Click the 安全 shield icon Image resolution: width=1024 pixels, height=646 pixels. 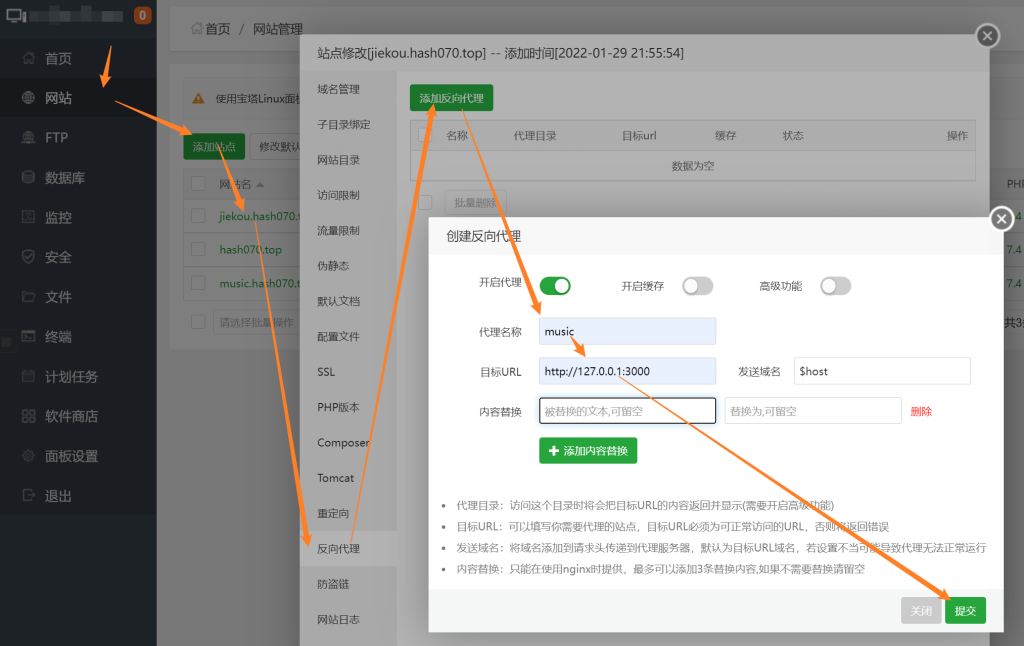coord(28,257)
